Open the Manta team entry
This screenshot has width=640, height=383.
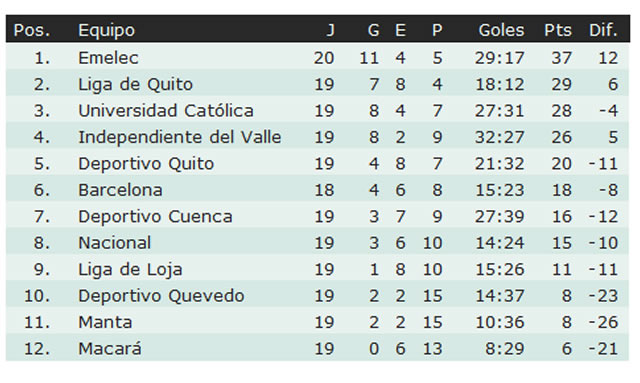point(105,323)
